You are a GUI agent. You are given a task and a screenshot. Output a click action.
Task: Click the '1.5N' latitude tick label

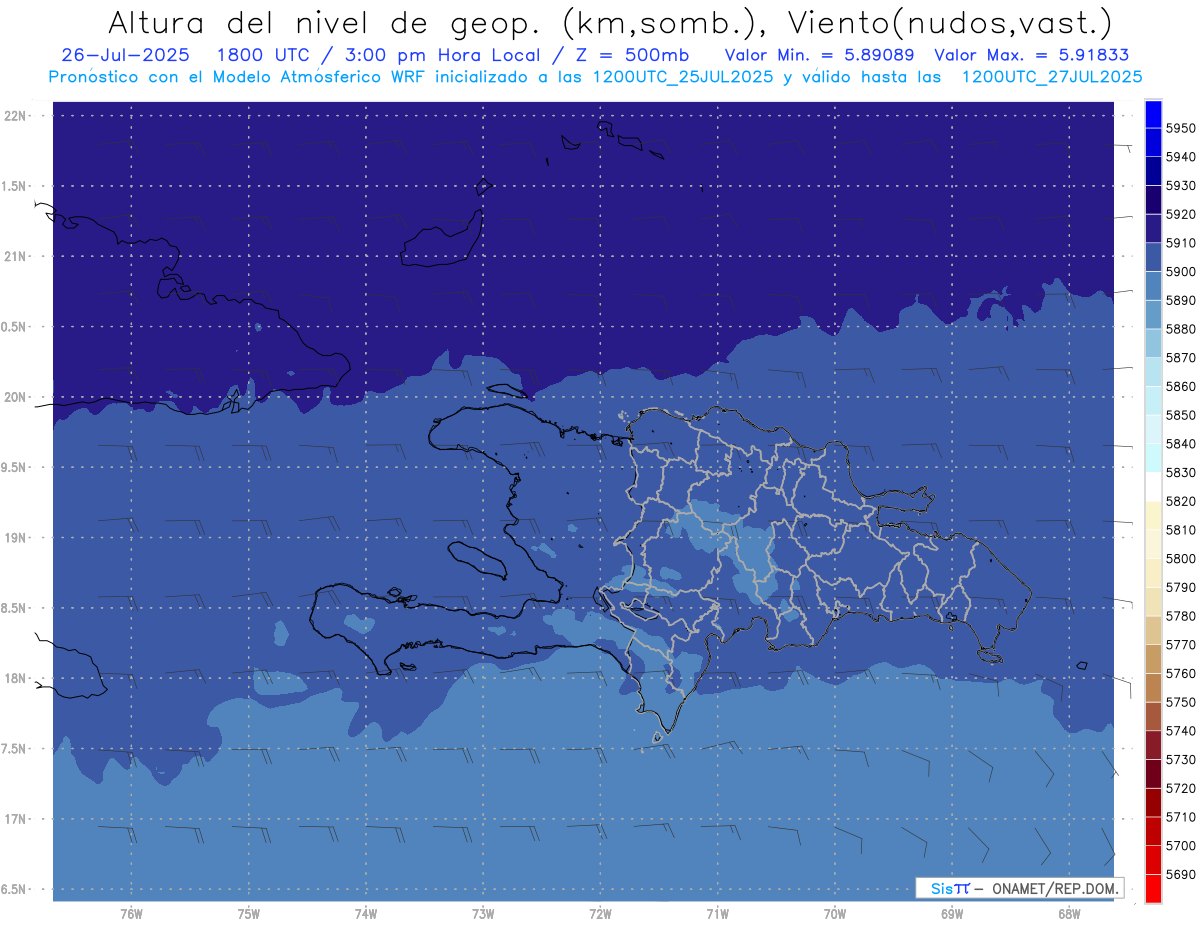pos(15,186)
